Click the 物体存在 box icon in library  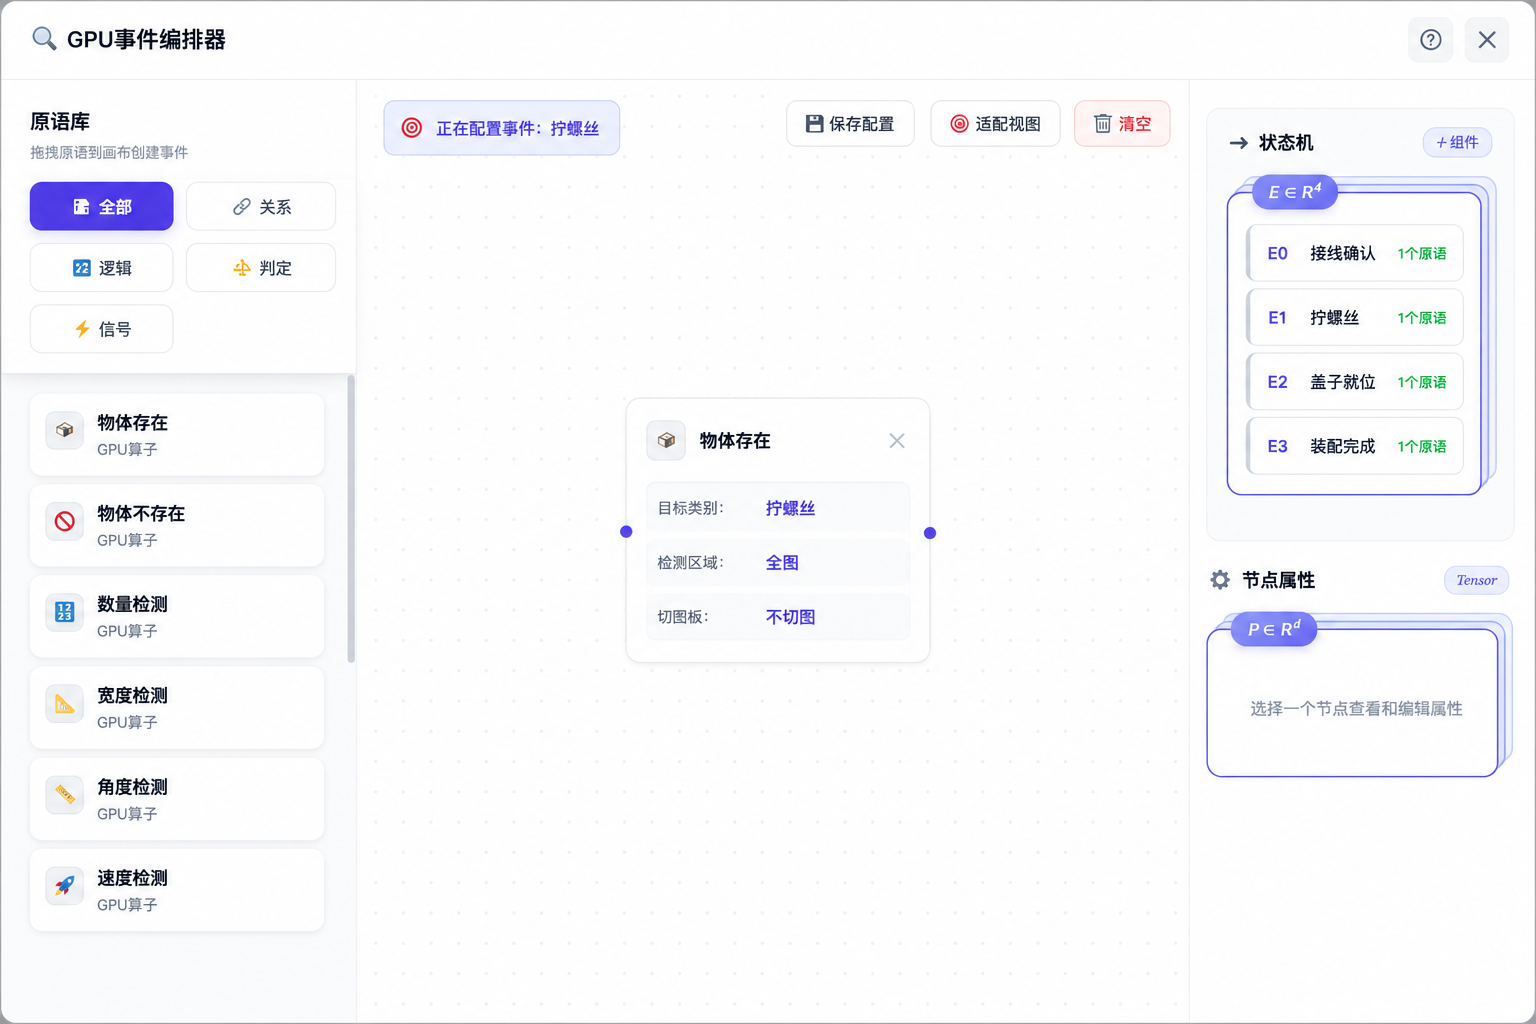point(65,430)
